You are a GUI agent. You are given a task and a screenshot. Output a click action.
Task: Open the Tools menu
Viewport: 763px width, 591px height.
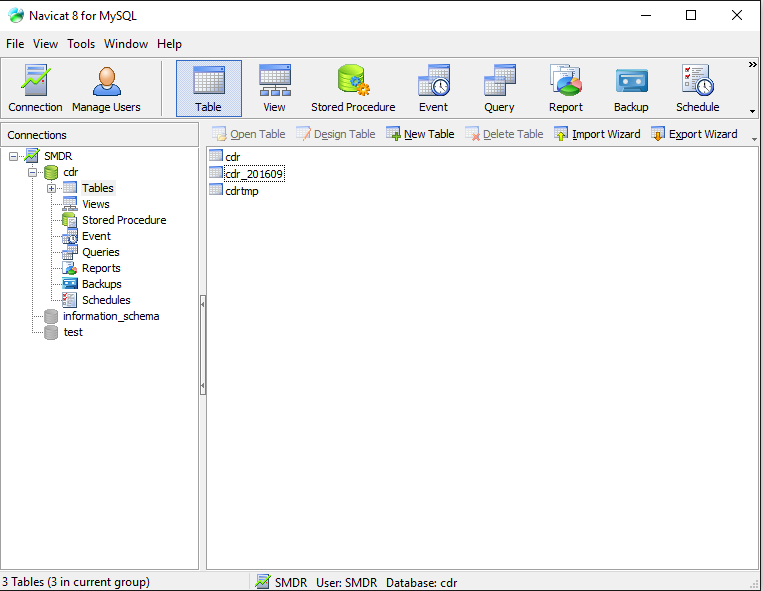click(x=81, y=44)
